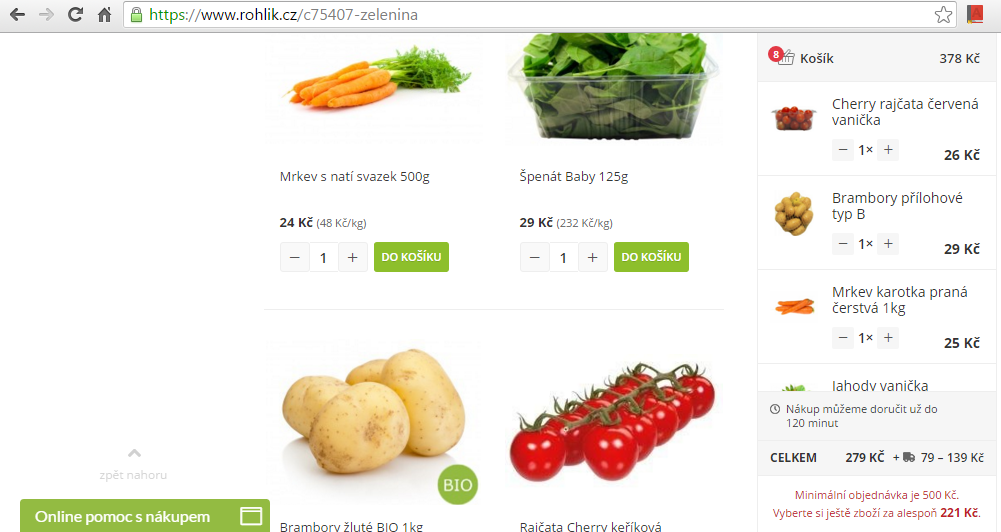Viewport: 1001px width, 532px height.
Task: Decrease Brambory přílohové cart quantity
Action: coord(843,244)
